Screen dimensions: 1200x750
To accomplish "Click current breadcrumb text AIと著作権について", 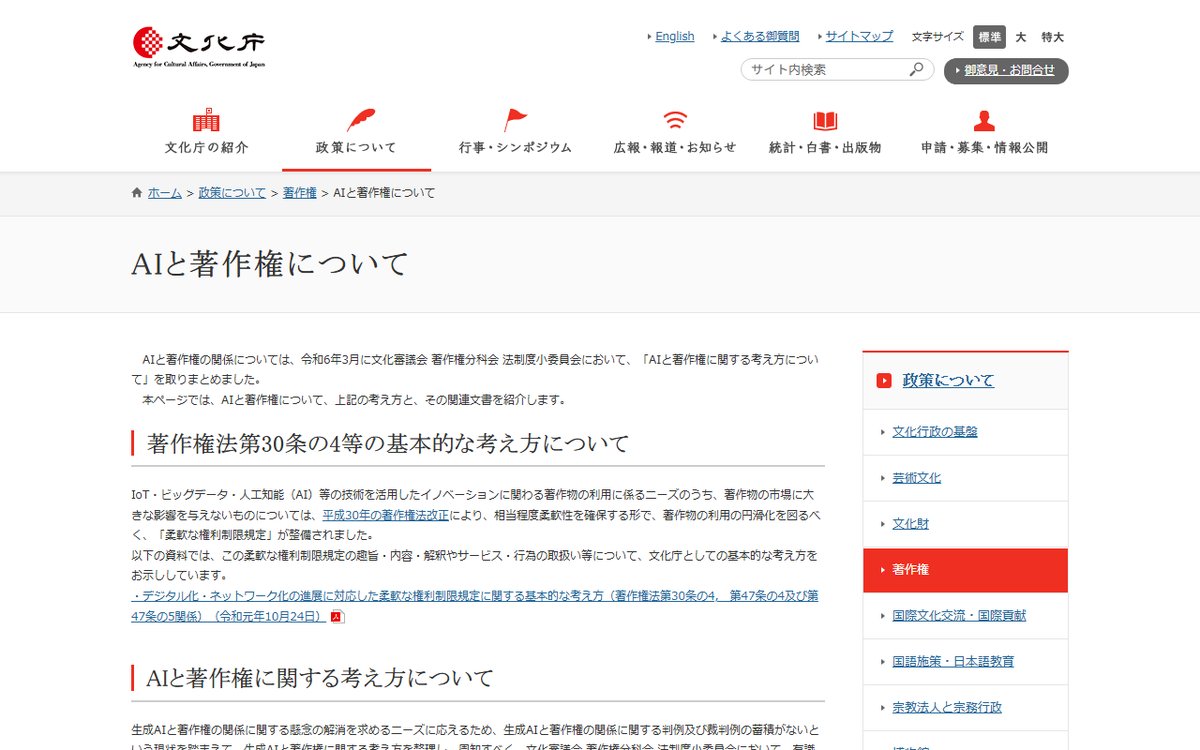I will click(x=384, y=193).
